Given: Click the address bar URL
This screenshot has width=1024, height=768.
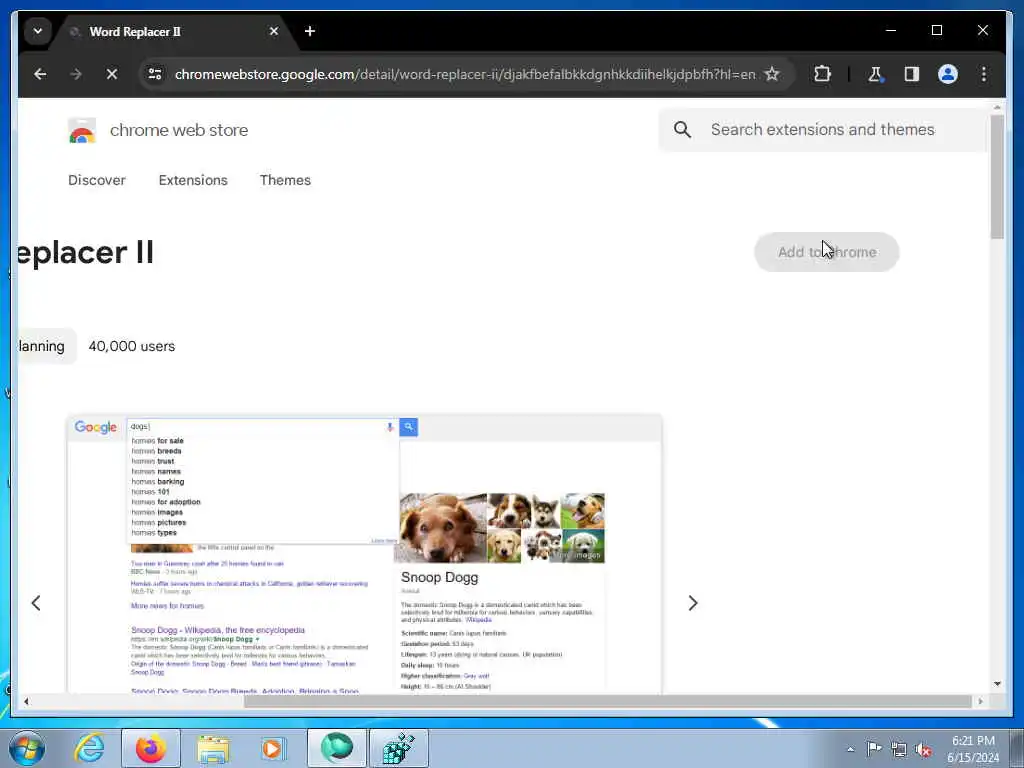Looking at the screenshot, I should [x=465, y=74].
